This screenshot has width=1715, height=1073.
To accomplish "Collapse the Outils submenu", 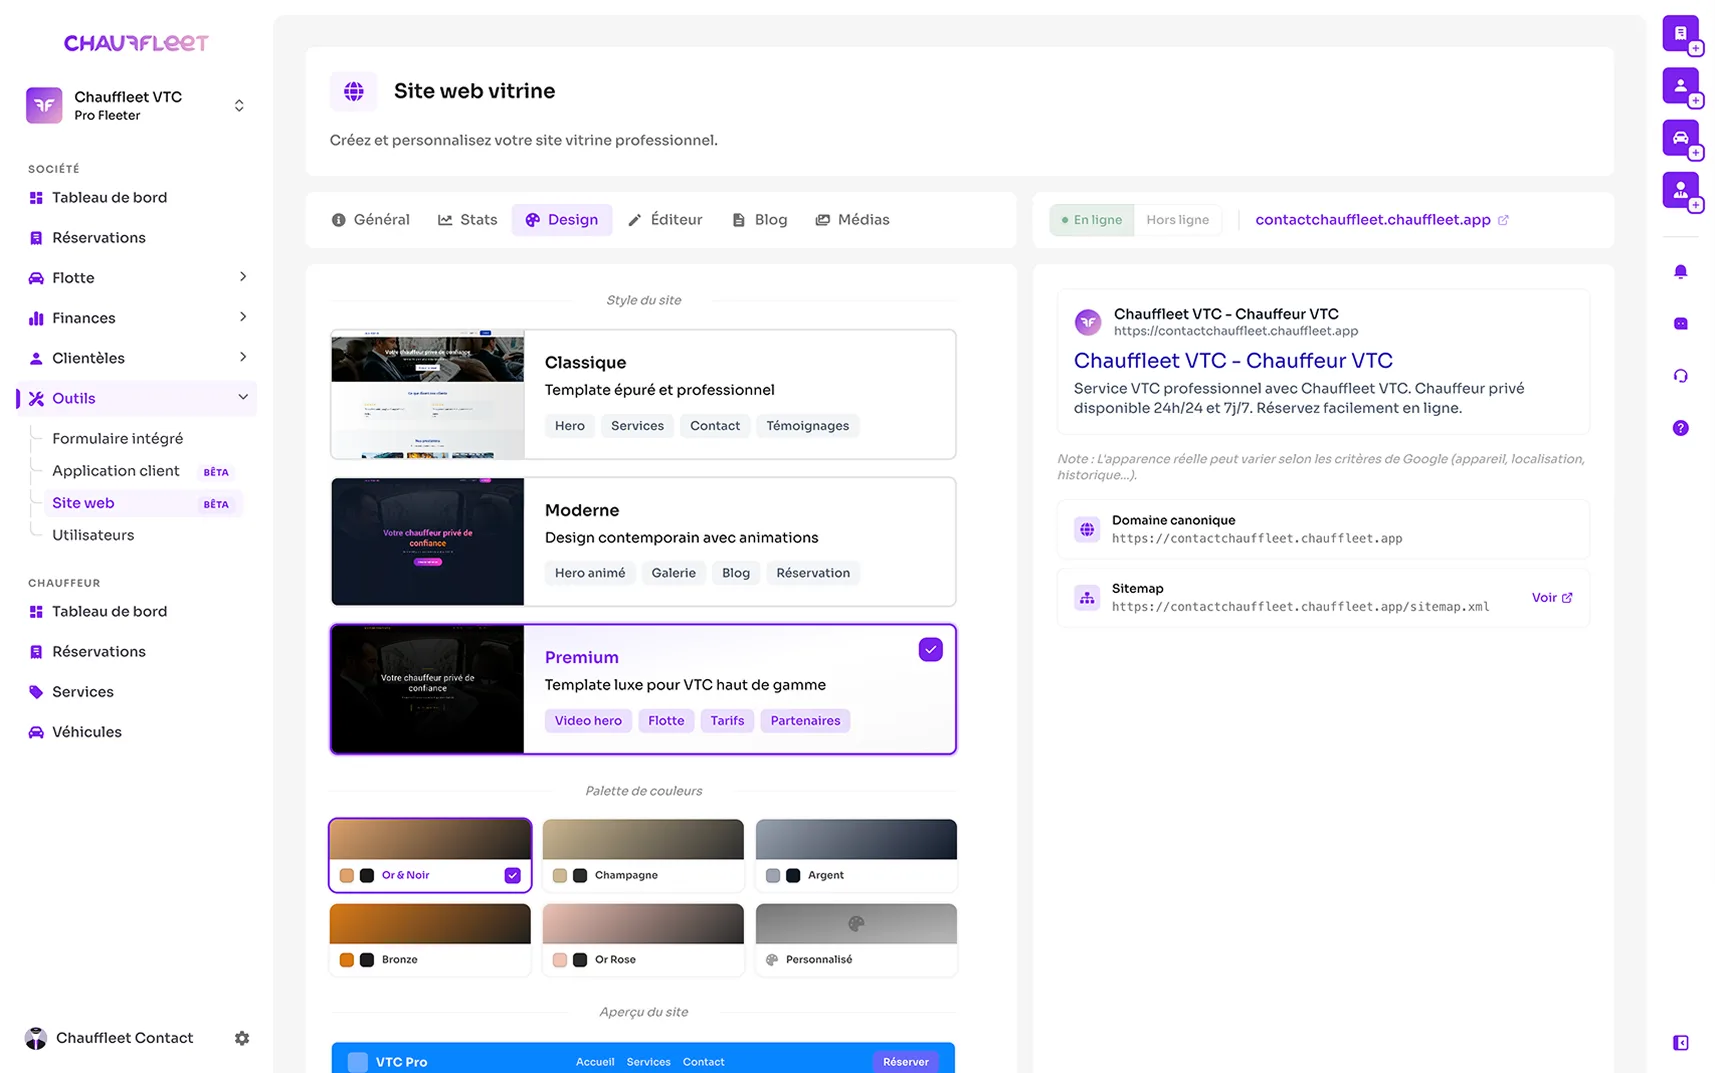I will (243, 397).
